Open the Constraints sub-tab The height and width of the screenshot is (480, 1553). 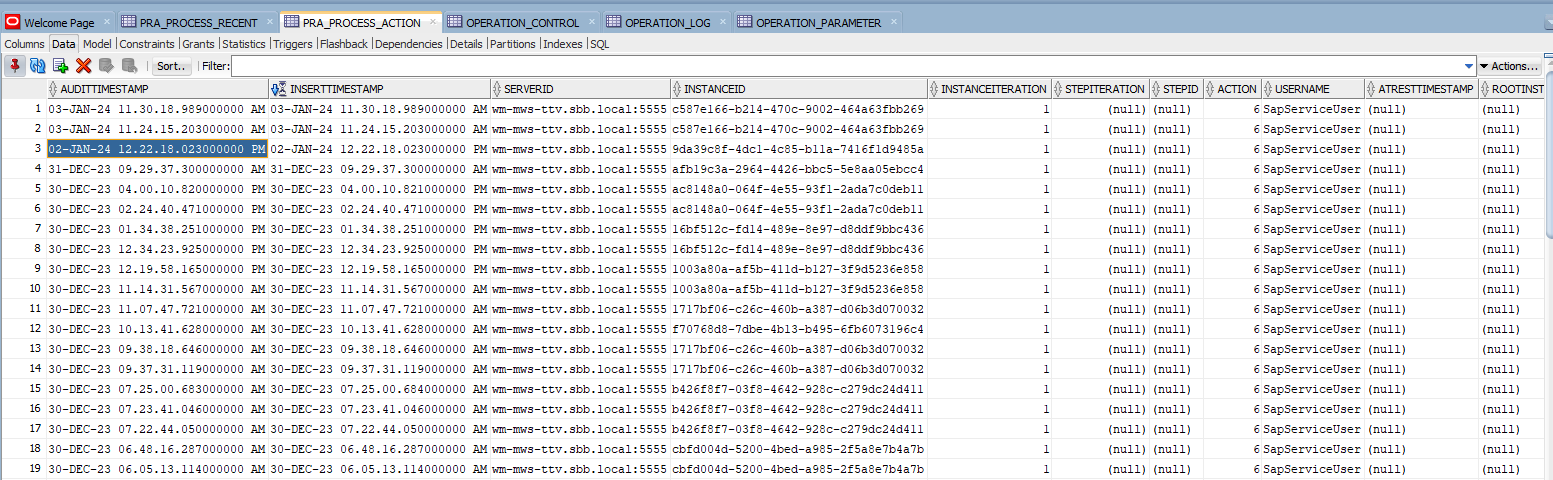(147, 44)
